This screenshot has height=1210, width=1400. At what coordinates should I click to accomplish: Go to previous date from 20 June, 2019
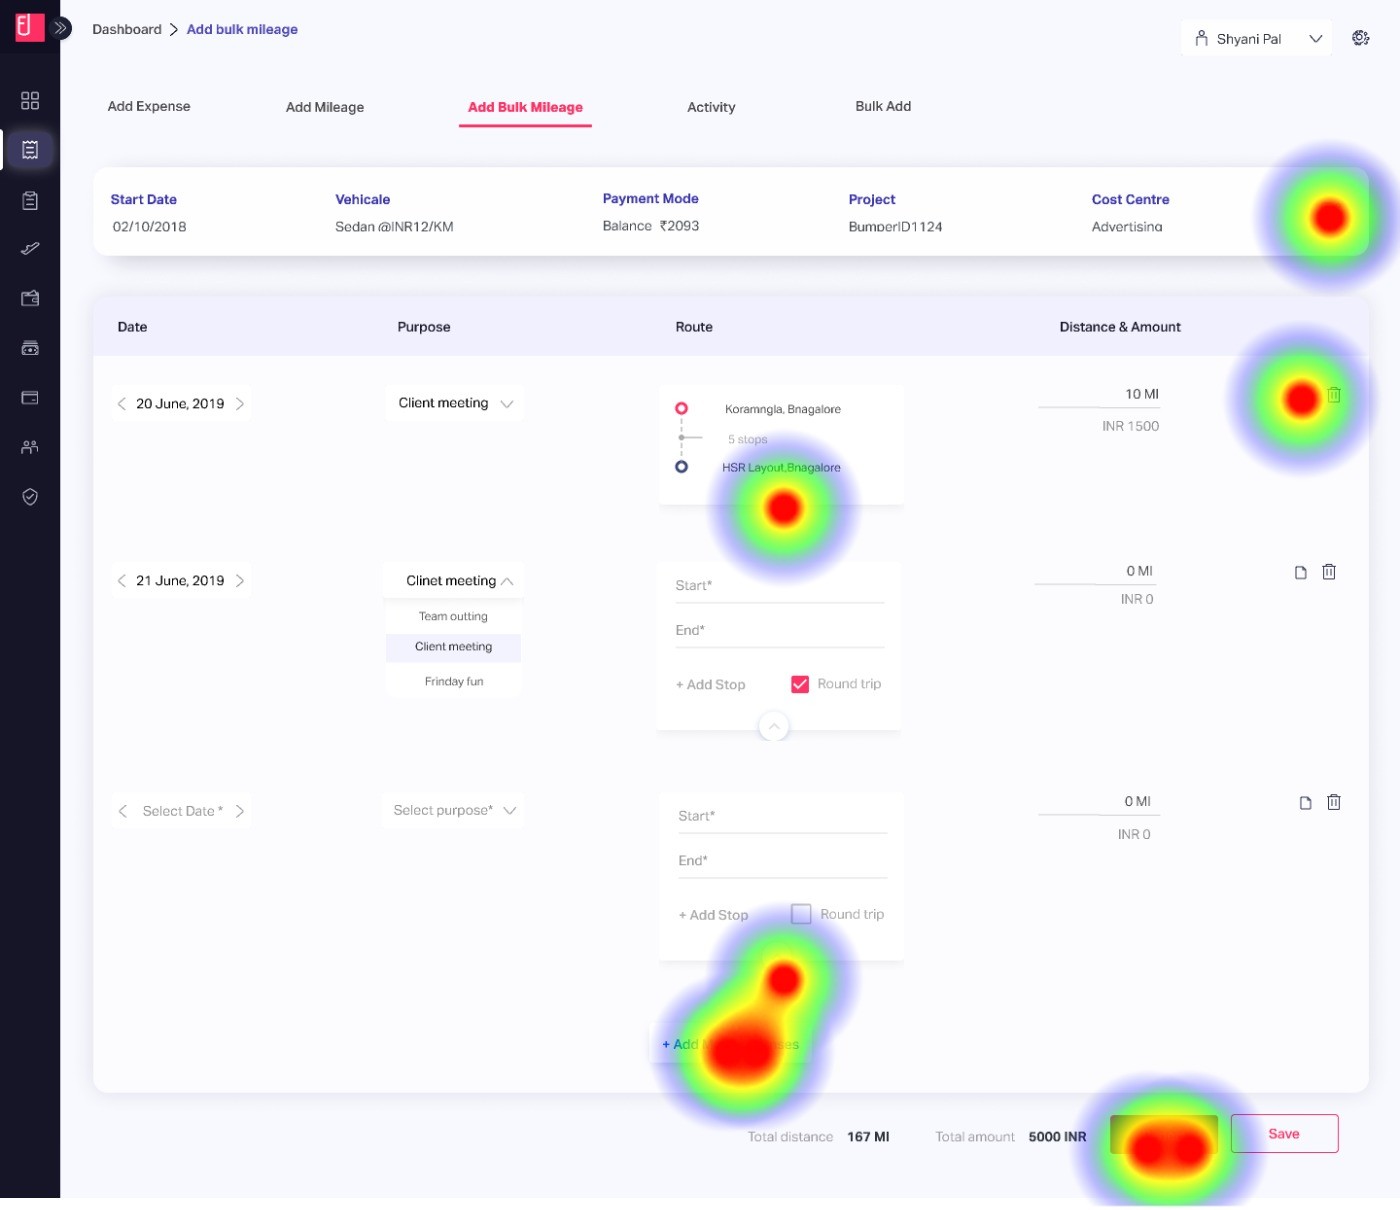click(x=122, y=404)
